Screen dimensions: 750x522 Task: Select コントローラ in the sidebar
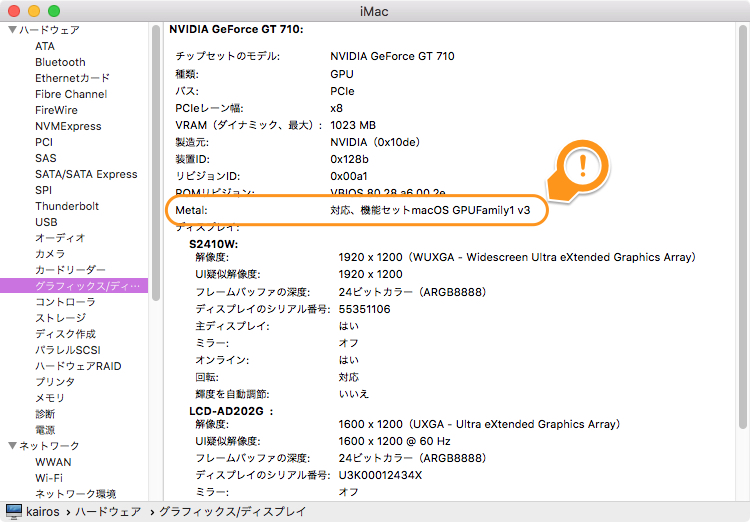tap(65, 302)
